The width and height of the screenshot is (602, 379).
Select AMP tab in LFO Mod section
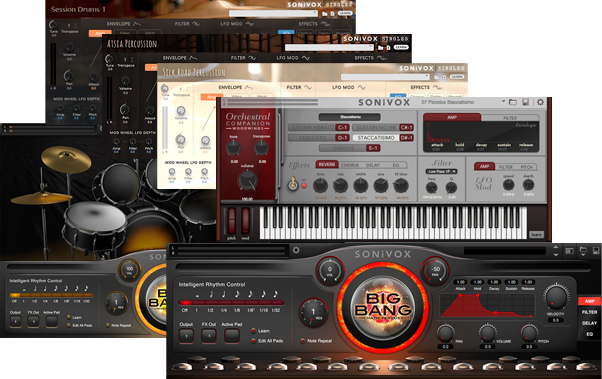(485, 166)
